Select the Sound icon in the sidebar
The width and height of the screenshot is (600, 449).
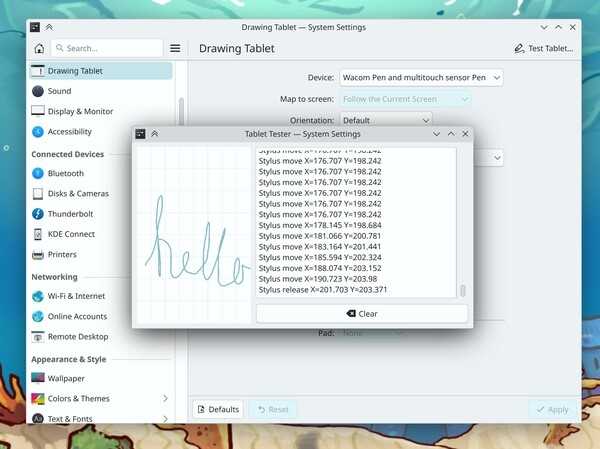click(39, 91)
